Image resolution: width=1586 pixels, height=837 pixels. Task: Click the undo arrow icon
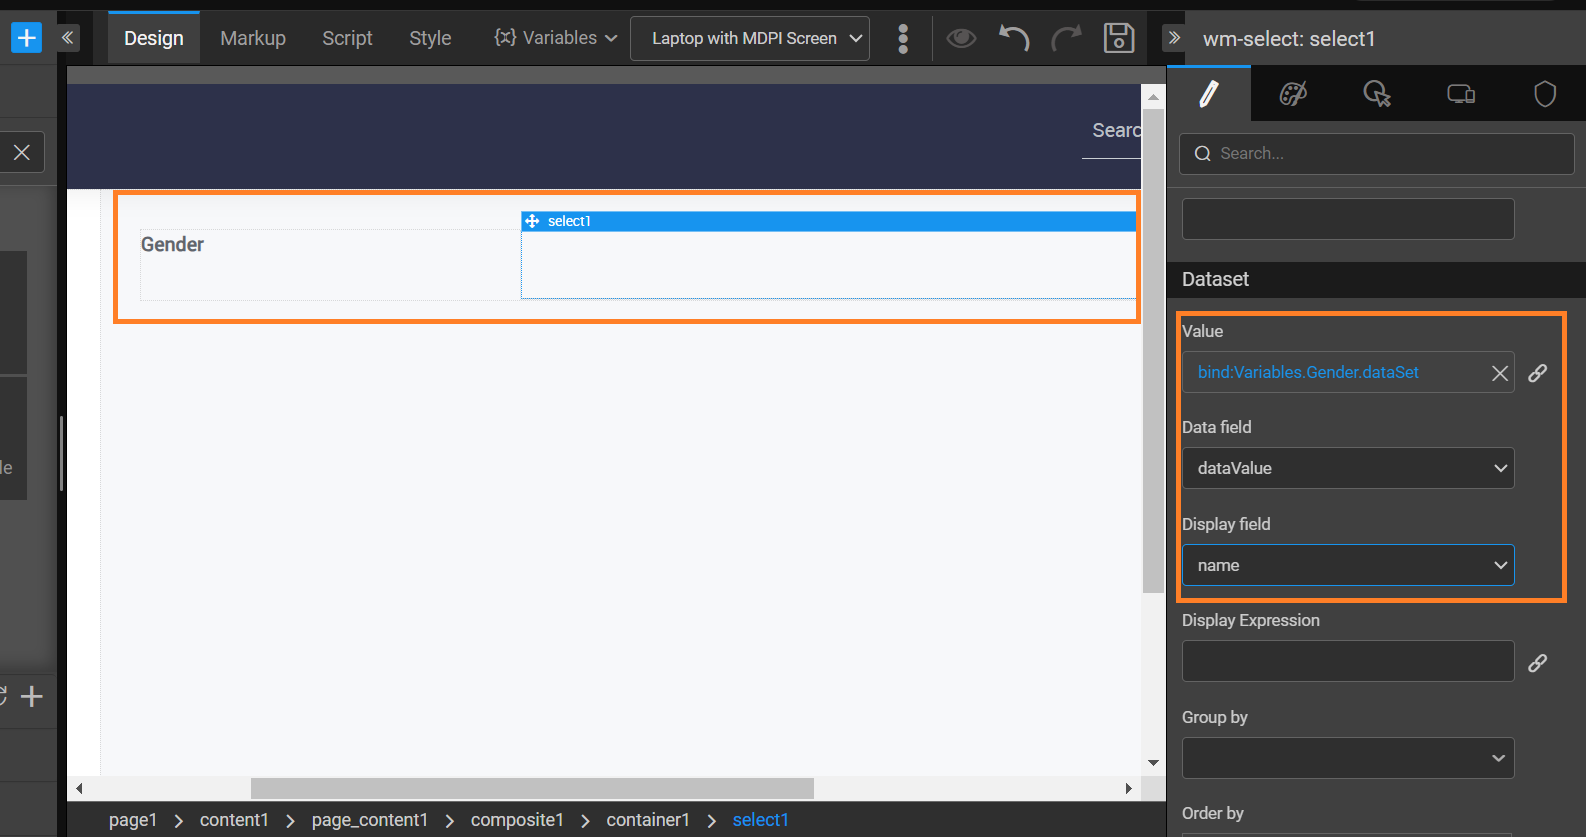click(x=1014, y=38)
